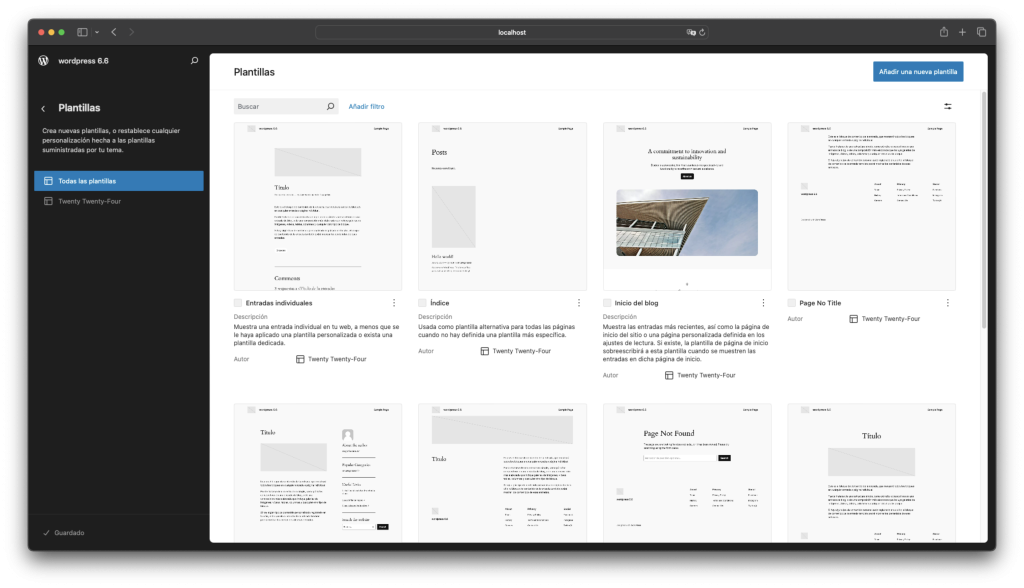Reload the page with refresh icon

tap(702, 33)
